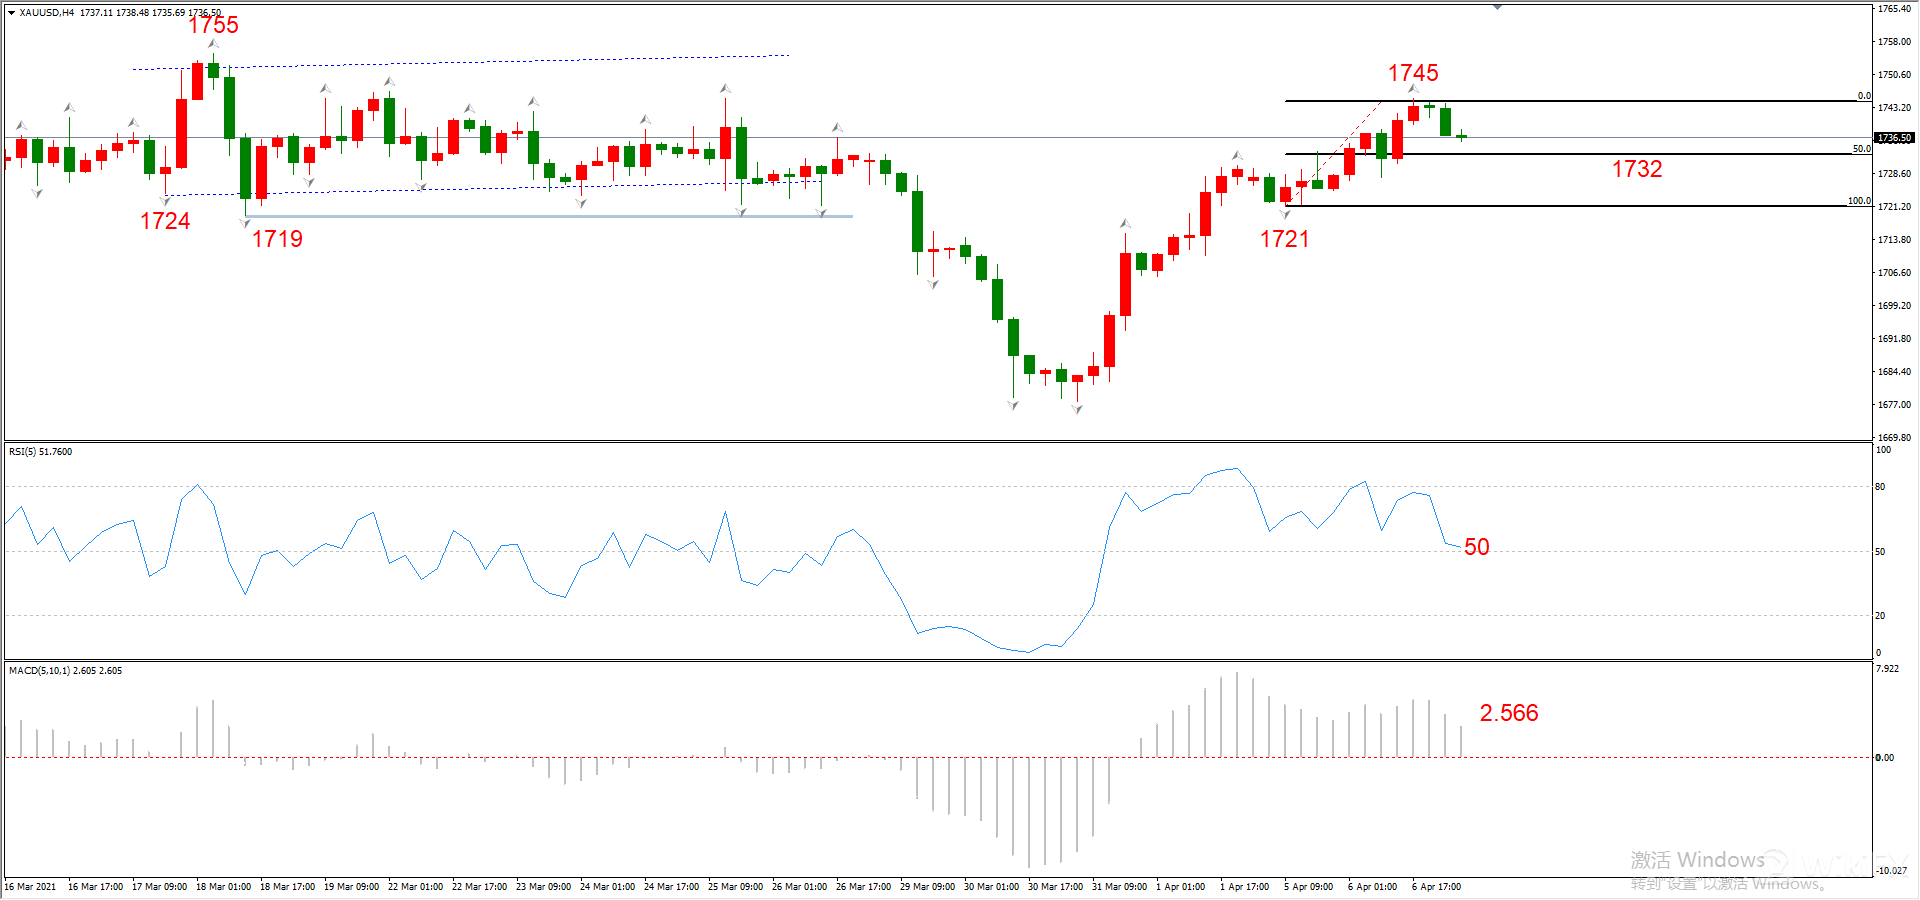Click the down fractal arrow above 1724

tap(165, 200)
